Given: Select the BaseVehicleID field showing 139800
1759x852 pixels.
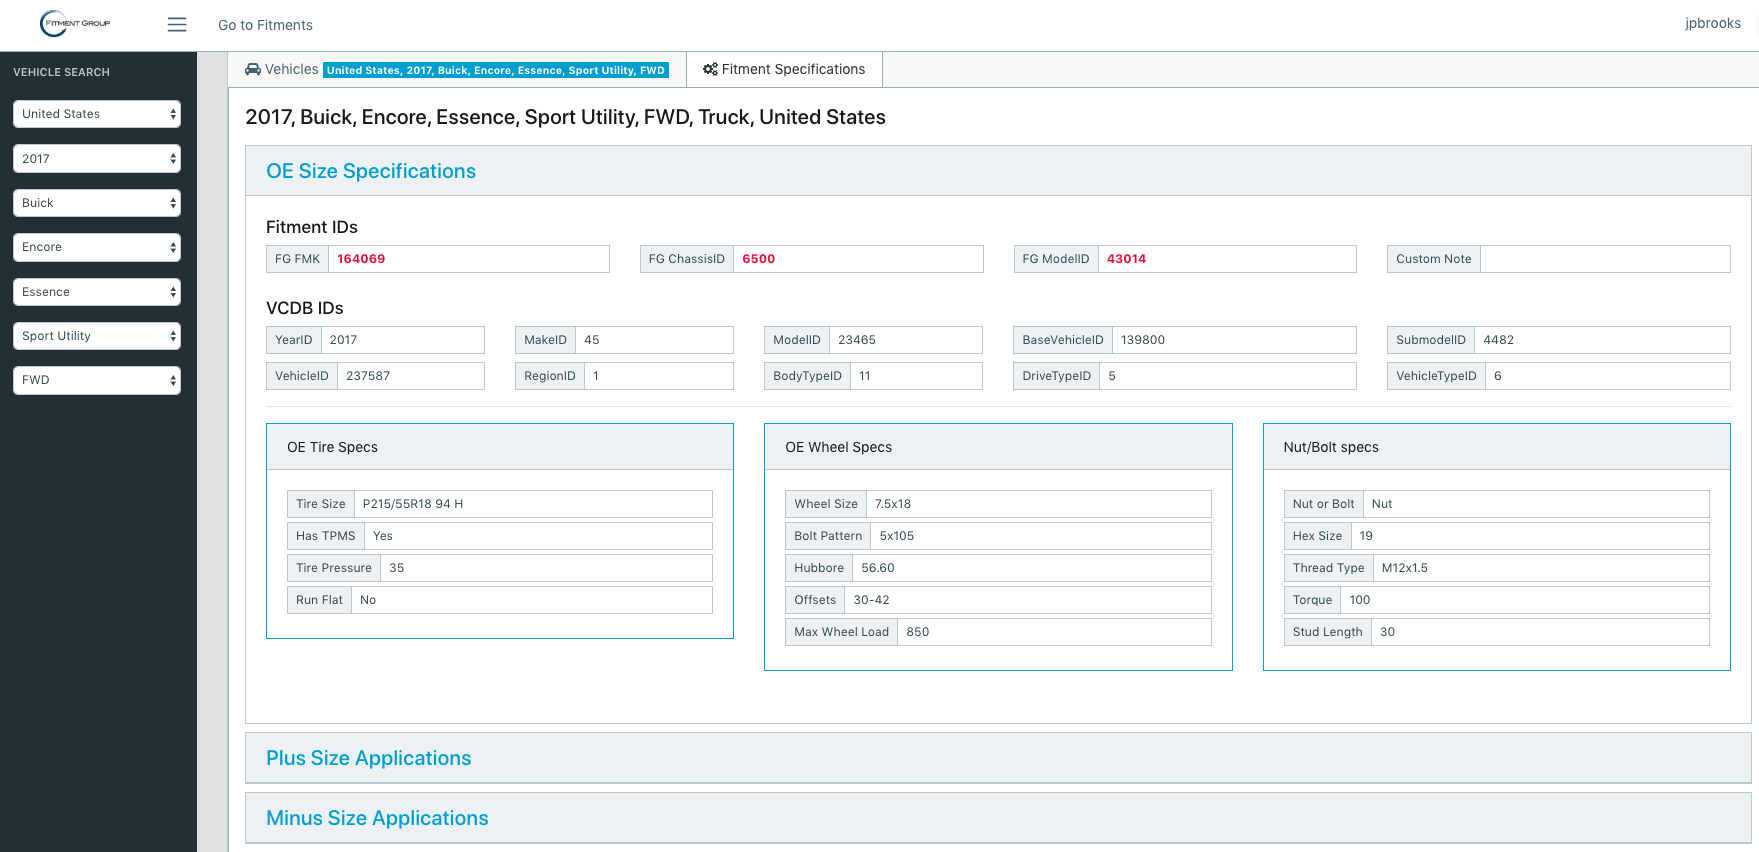Looking at the screenshot, I should [x=1234, y=340].
